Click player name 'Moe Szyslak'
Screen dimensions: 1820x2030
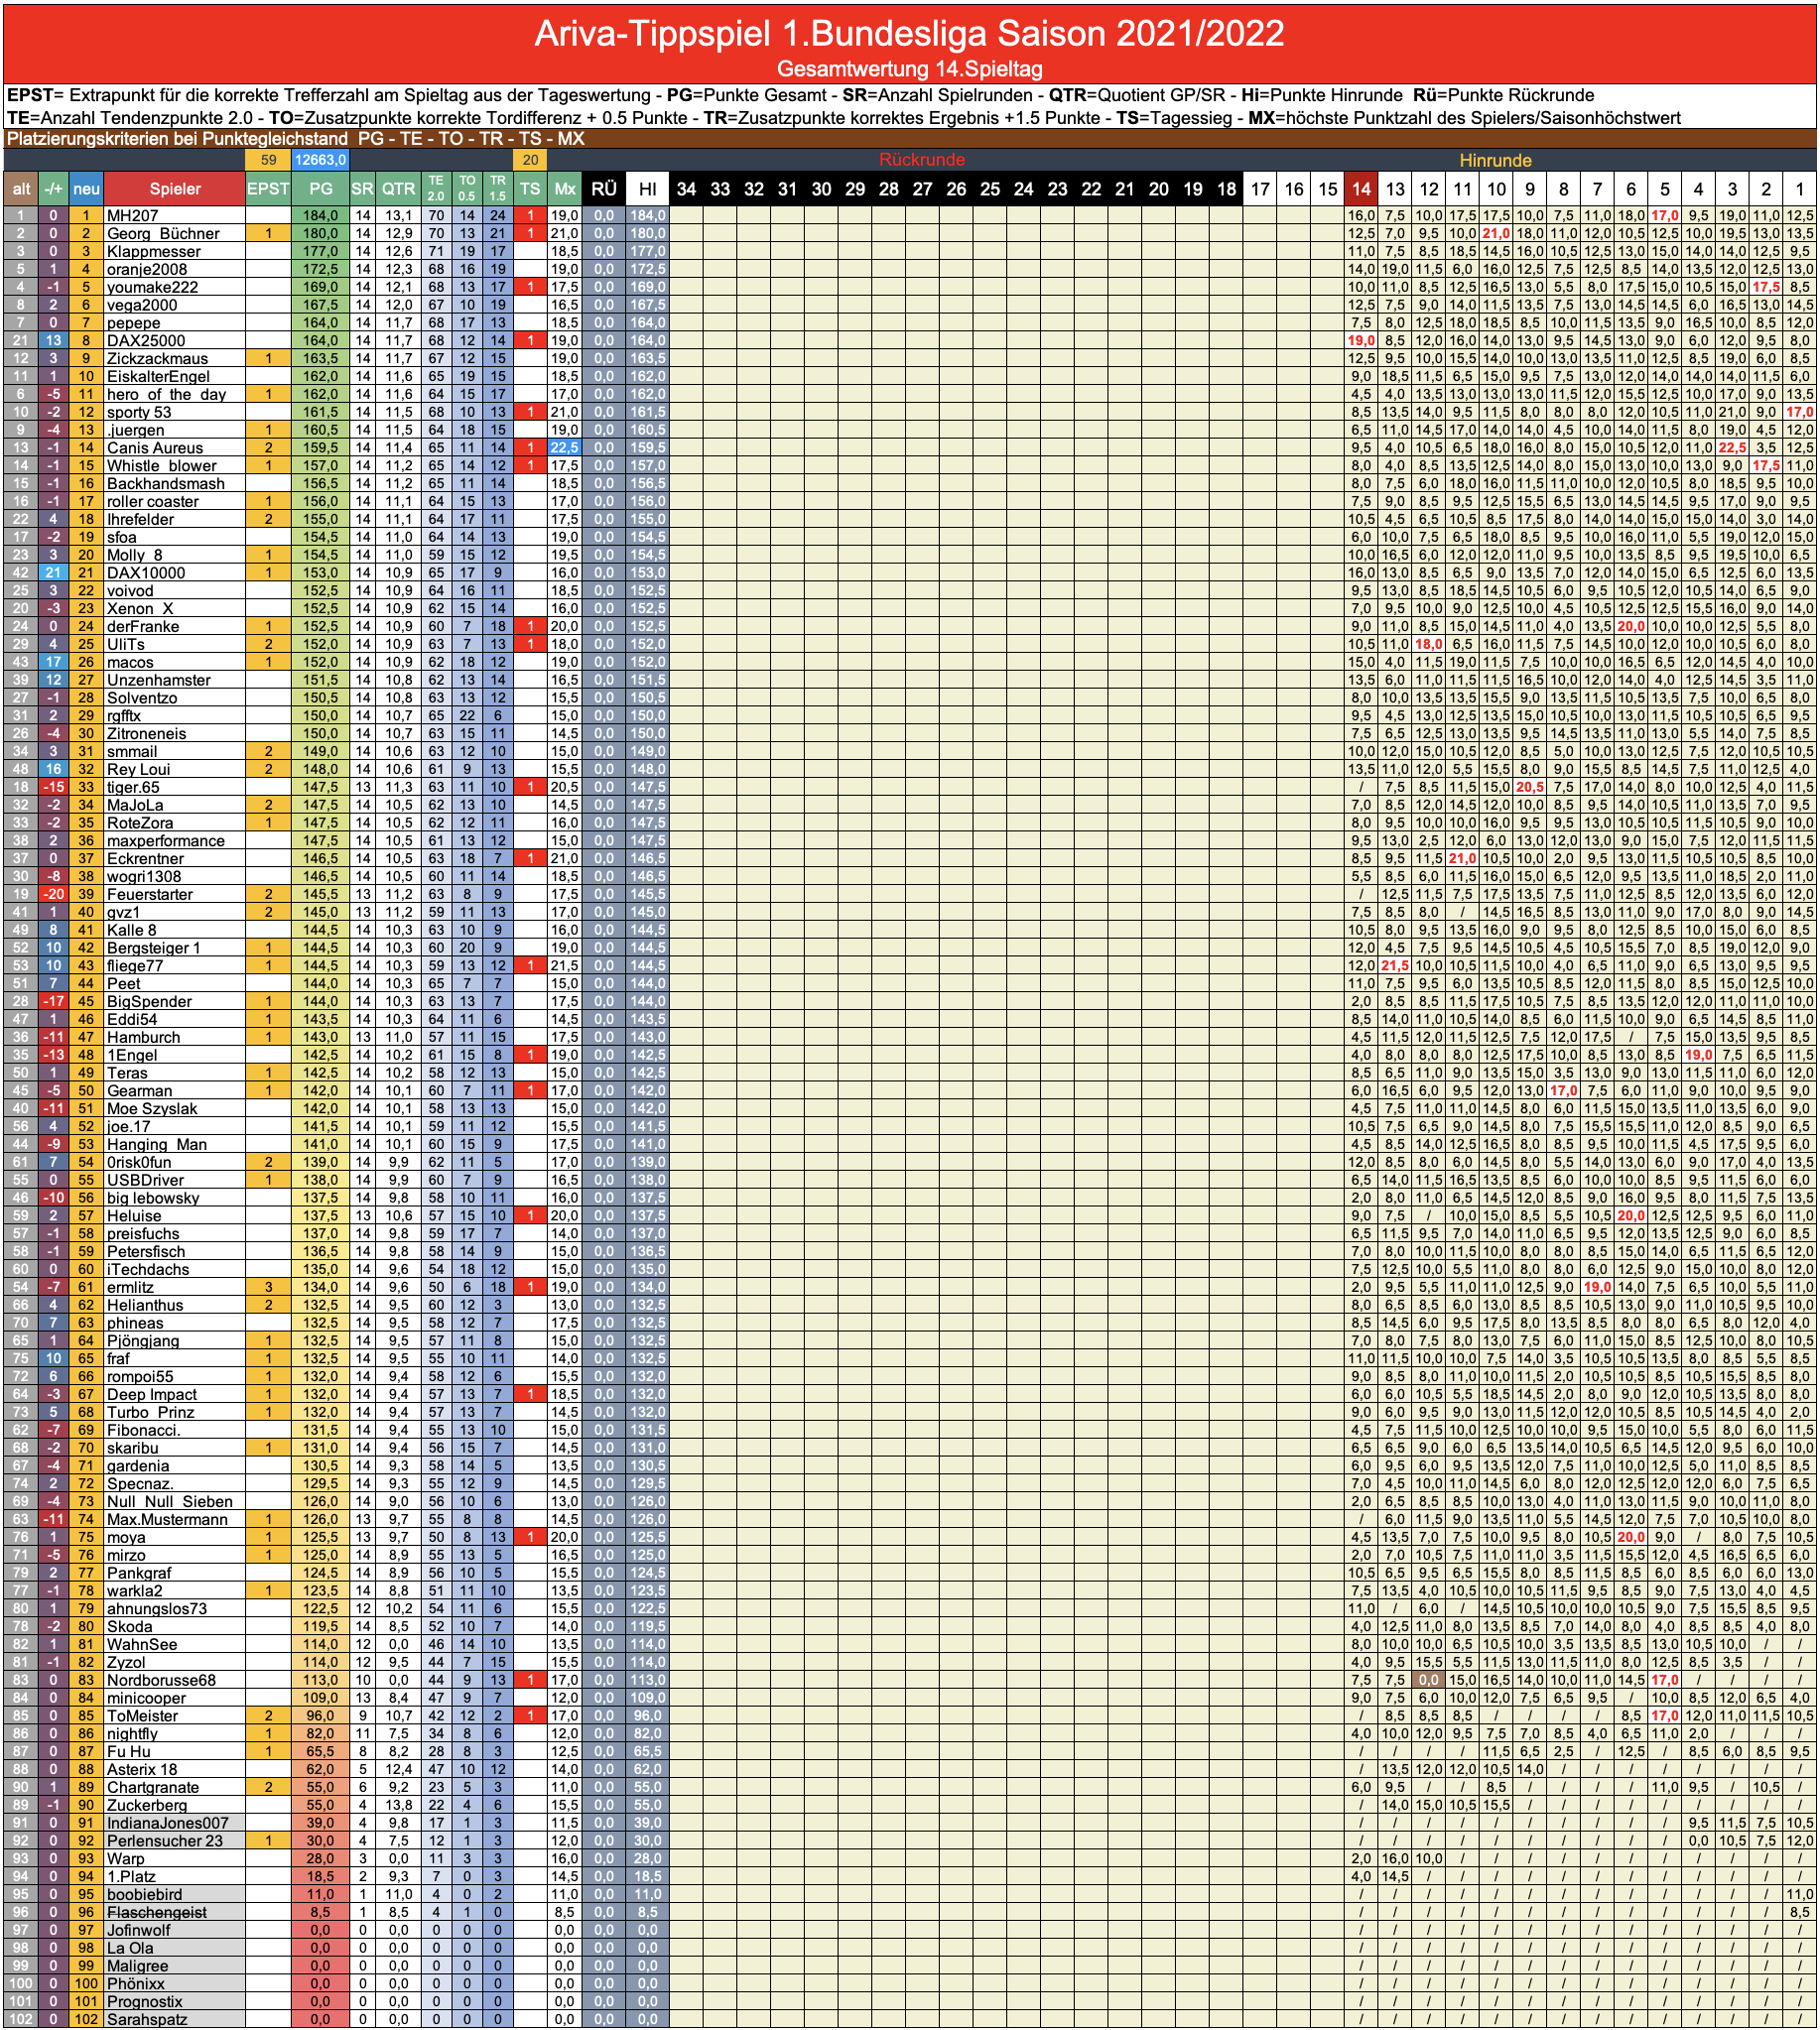point(152,1108)
